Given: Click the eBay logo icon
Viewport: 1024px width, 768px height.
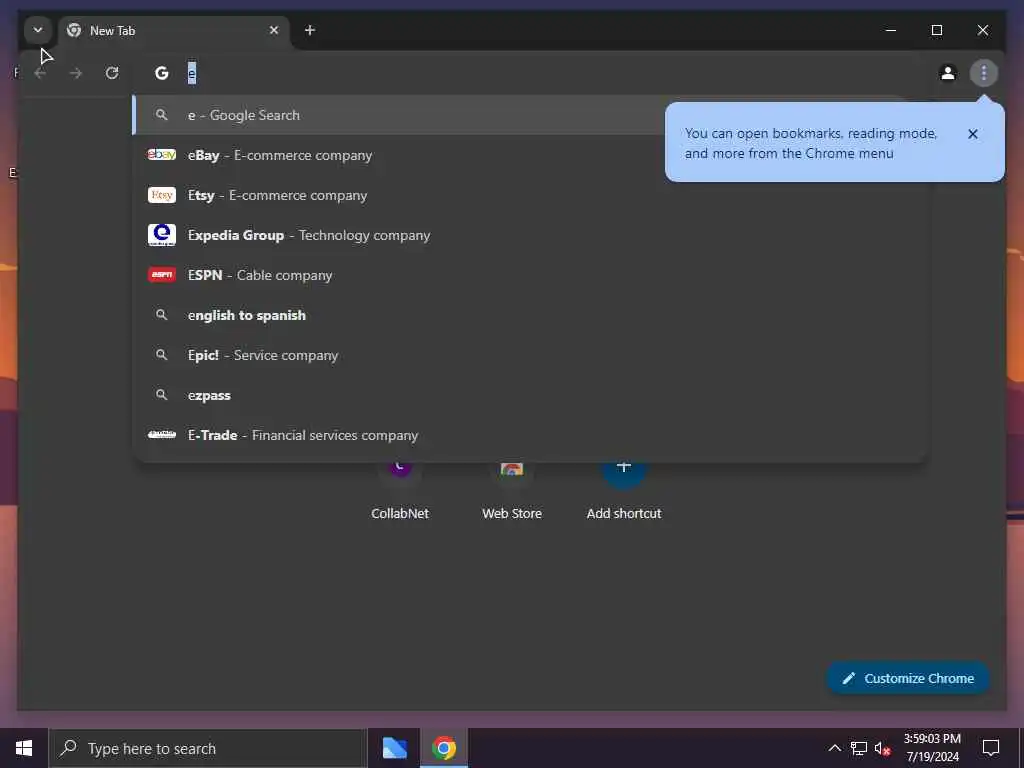Looking at the screenshot, I should pos(161,155).
